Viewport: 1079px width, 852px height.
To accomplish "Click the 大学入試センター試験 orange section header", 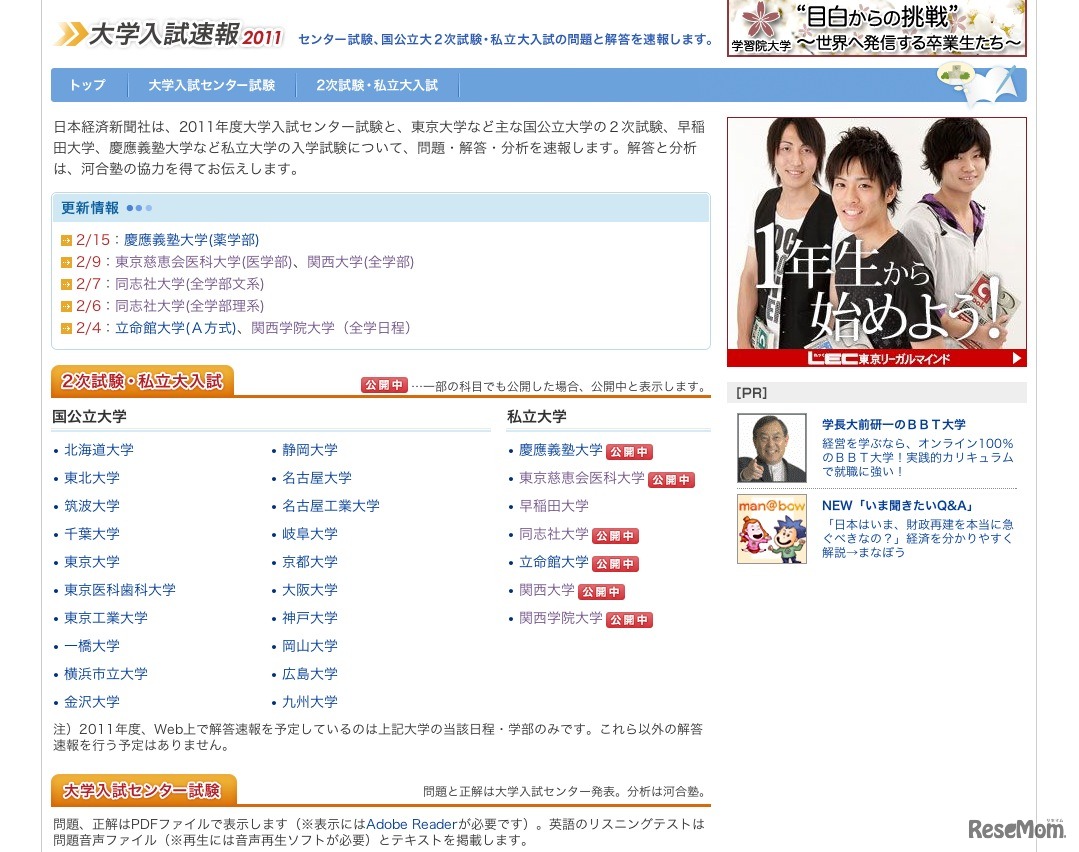I will tap(143, 791).
